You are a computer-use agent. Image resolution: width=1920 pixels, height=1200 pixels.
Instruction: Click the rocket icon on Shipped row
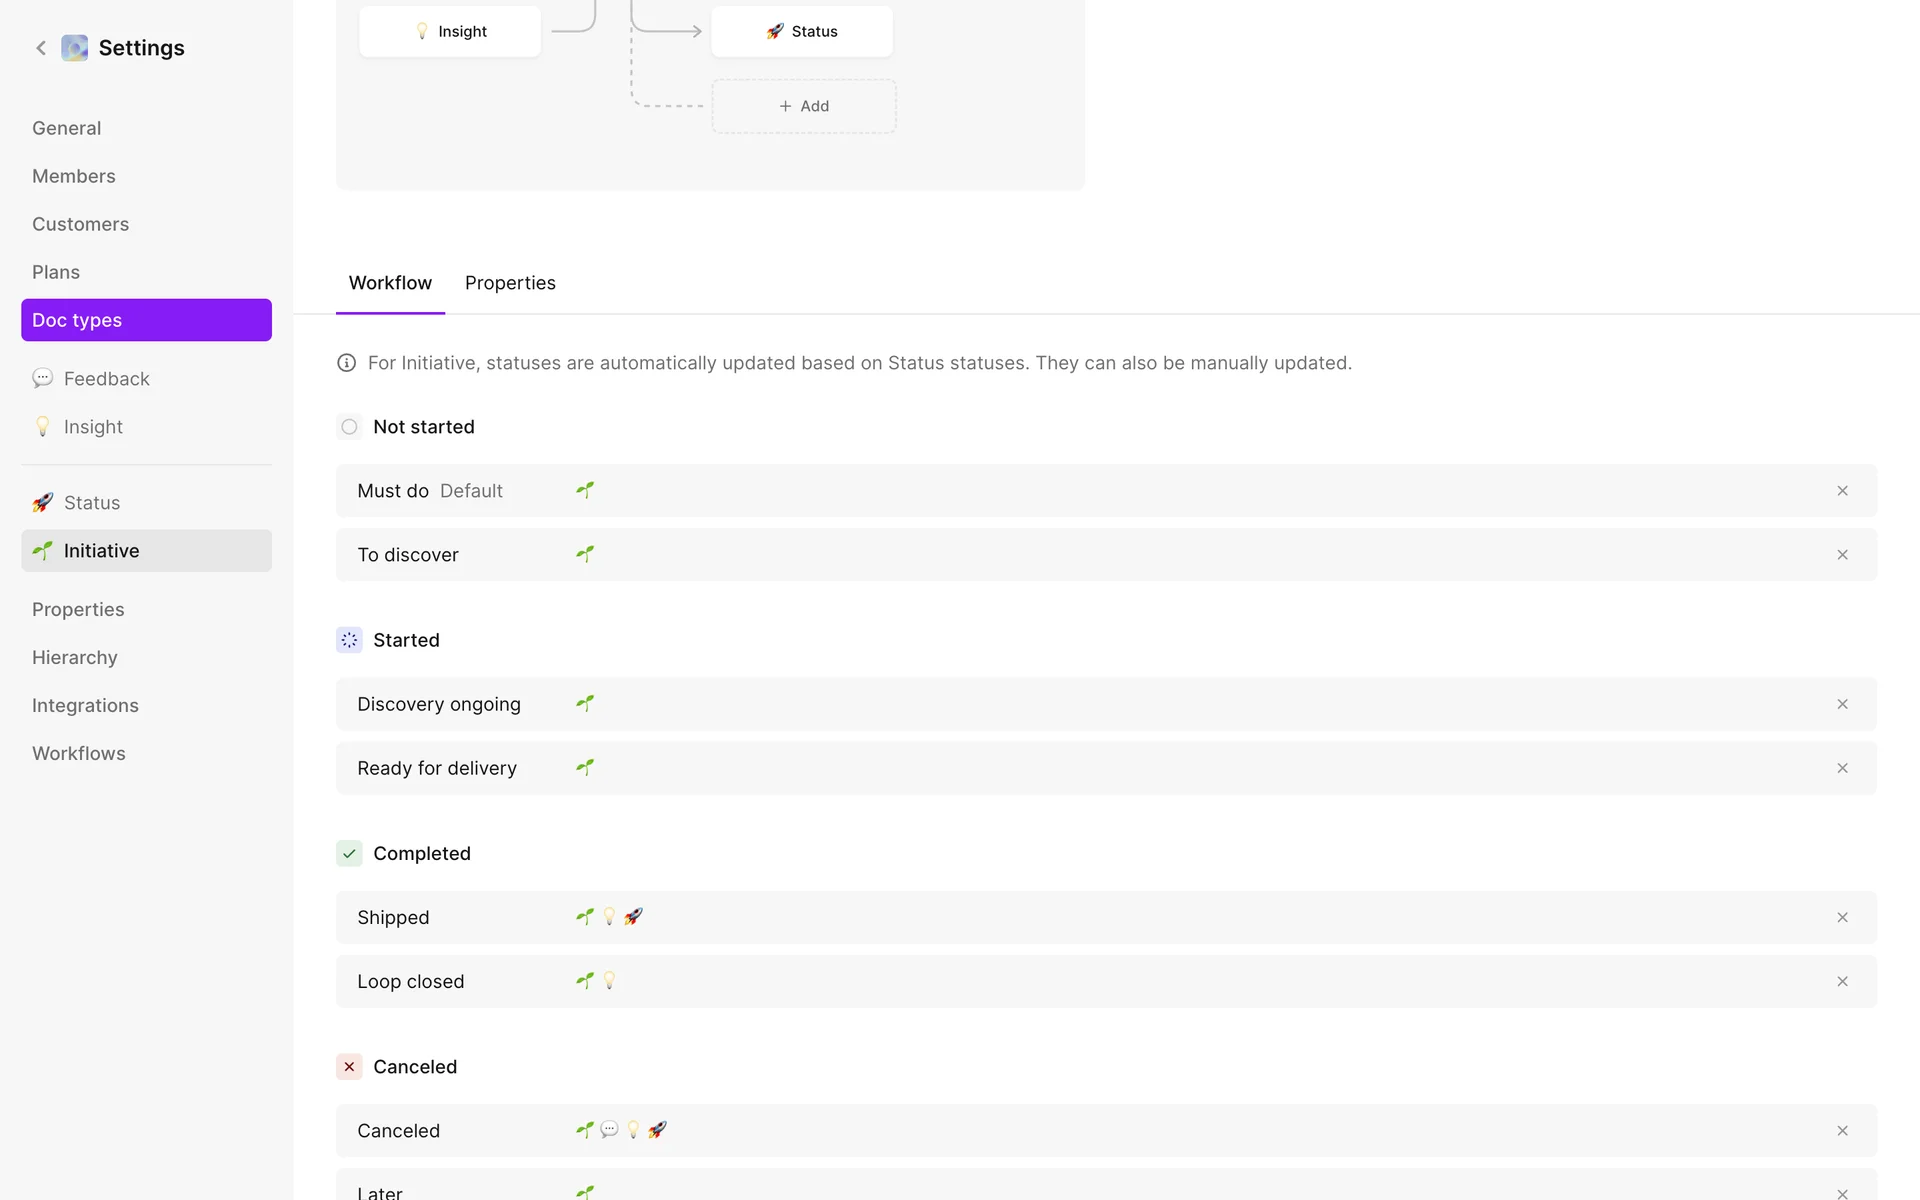pos(633,917)
